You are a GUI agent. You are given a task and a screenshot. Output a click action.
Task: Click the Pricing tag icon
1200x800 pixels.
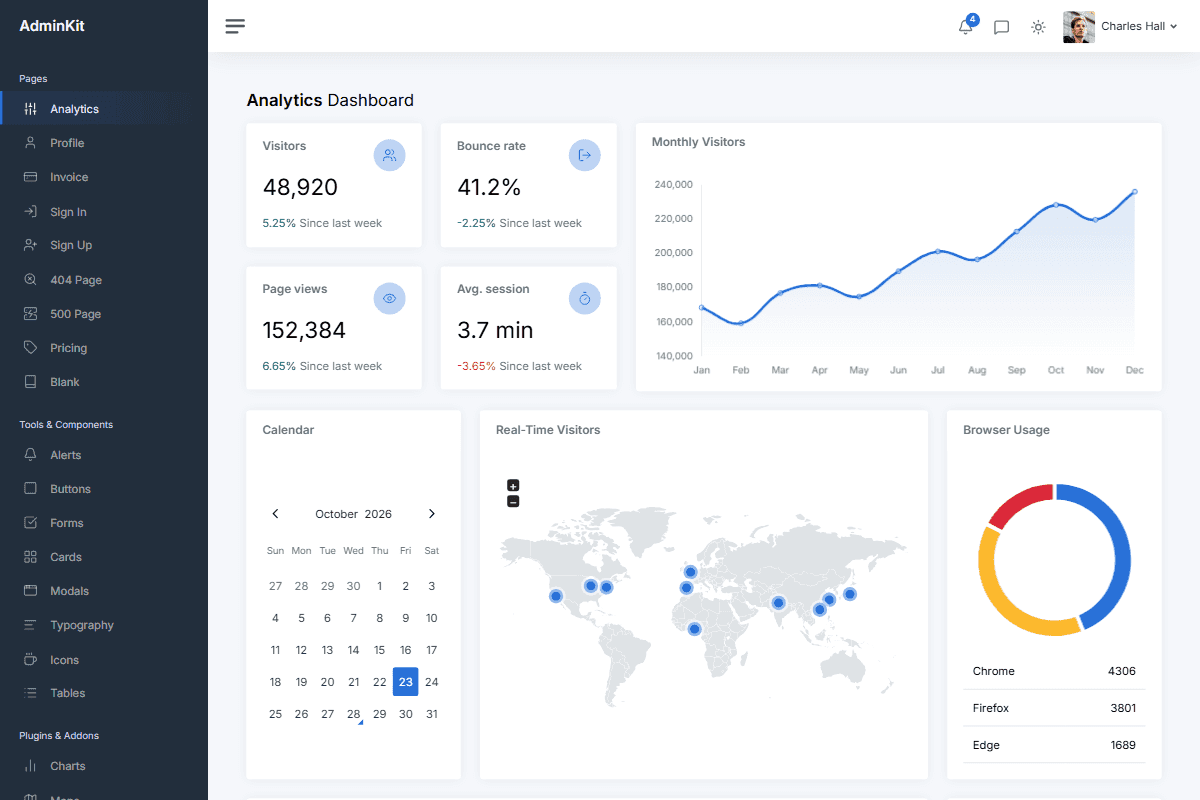click(x=30, y=348)
